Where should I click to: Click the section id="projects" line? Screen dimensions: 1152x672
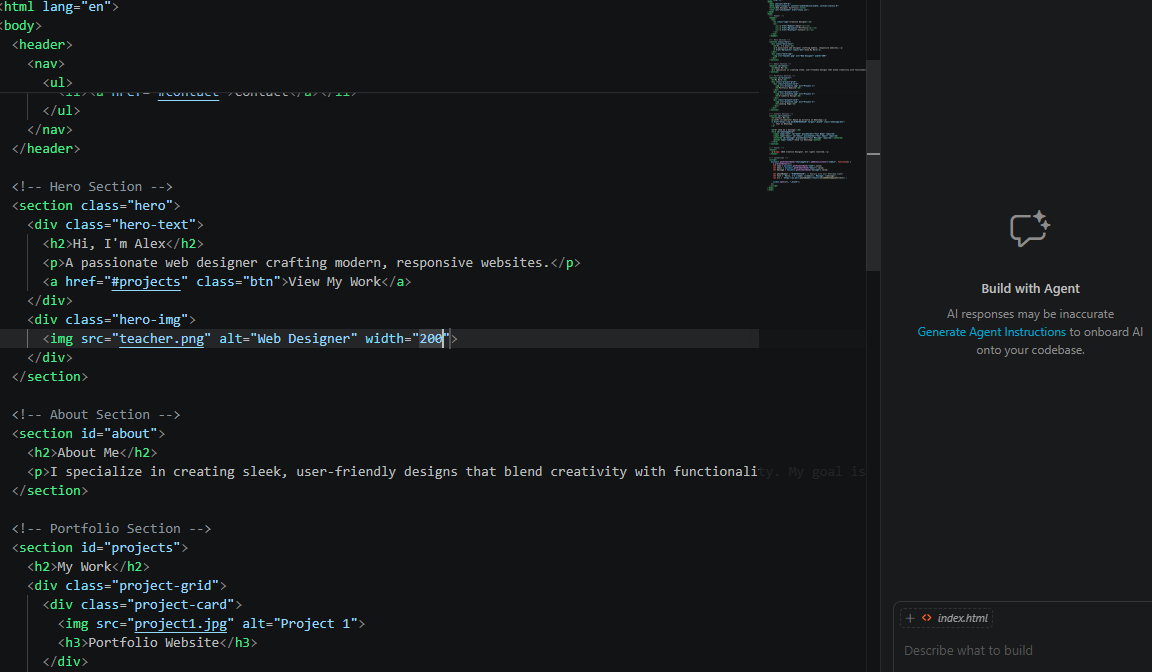(100, 548)
